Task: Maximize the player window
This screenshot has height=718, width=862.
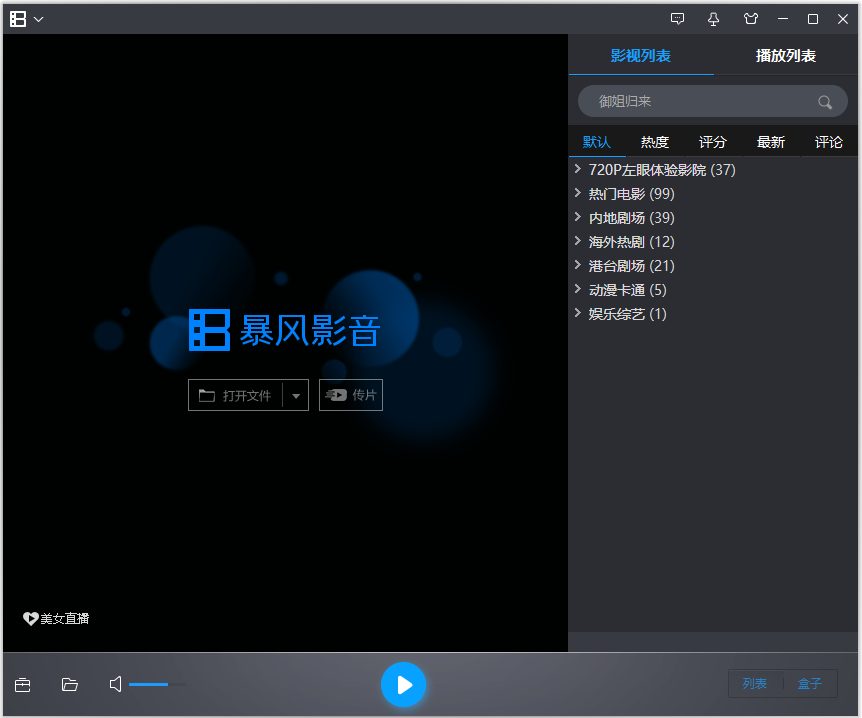Action: (x=813, y=19)
